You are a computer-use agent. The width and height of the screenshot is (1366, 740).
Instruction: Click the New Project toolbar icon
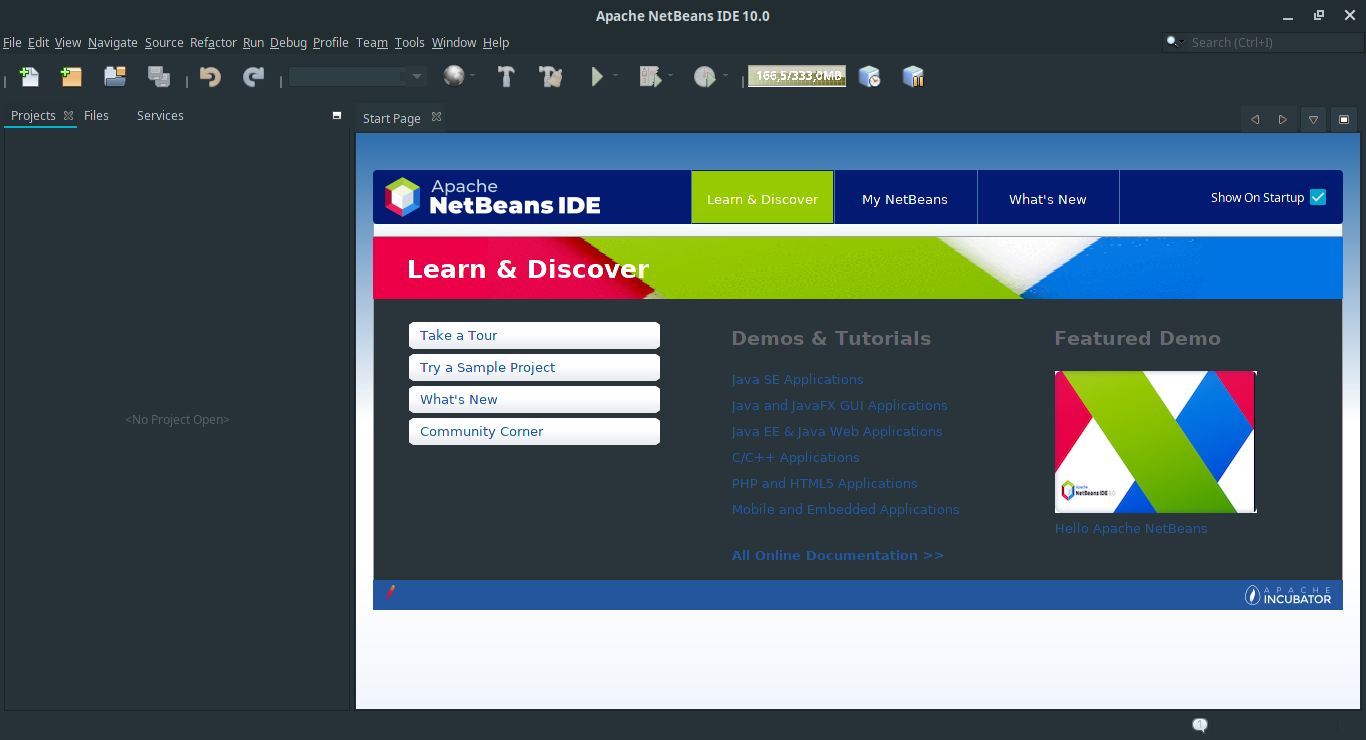tap(71, 77)
